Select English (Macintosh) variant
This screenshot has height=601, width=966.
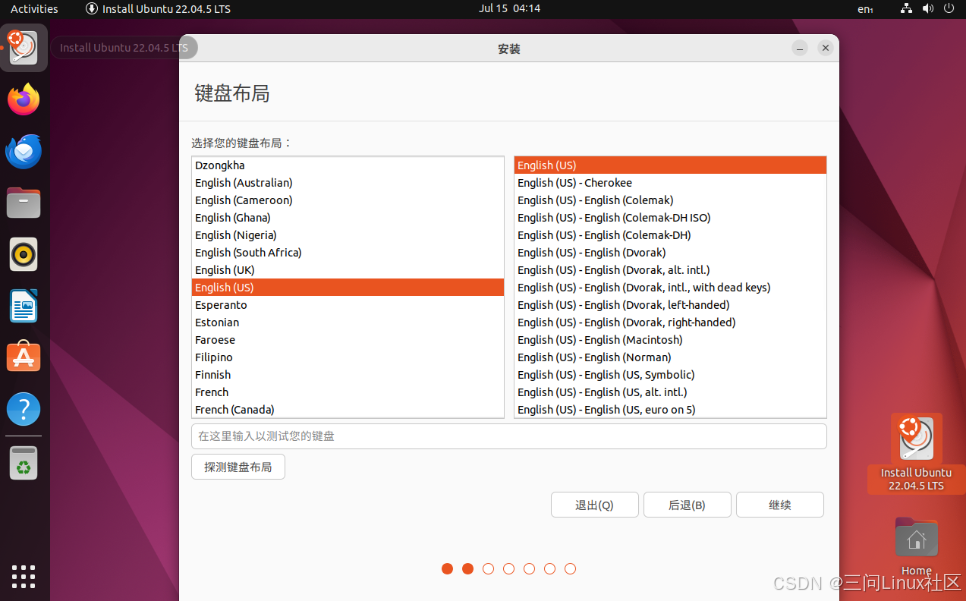pos(670,340)
